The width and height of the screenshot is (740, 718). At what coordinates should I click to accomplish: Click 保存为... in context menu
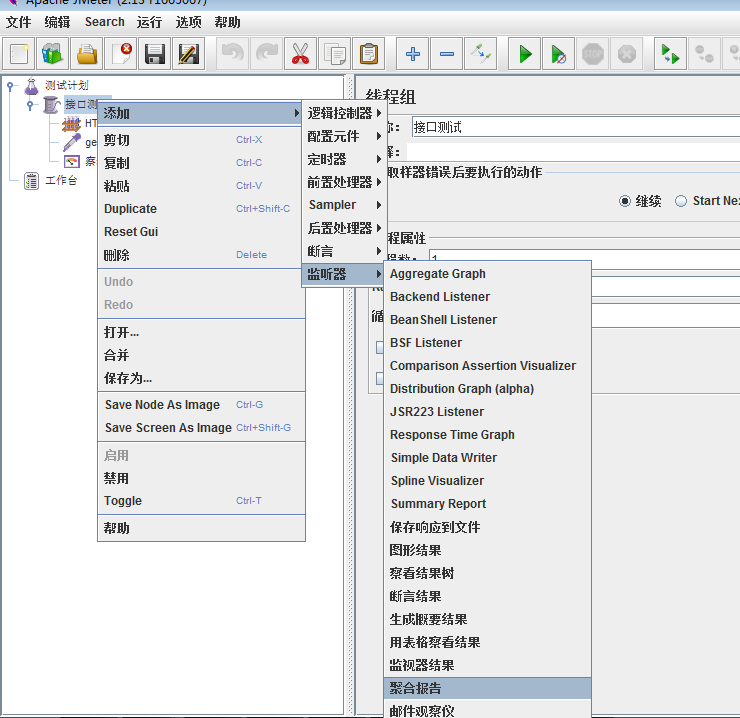202,378
